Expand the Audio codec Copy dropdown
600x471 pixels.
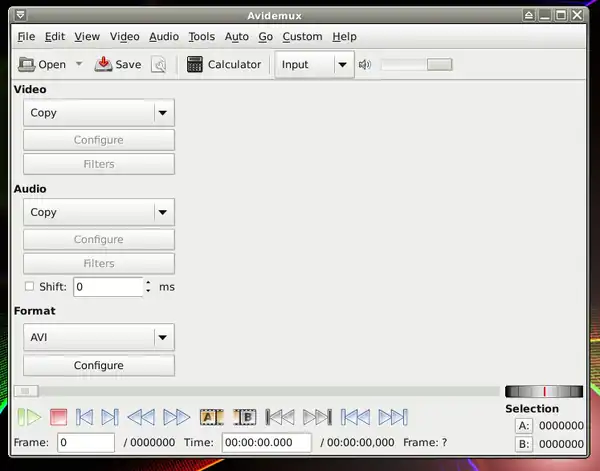pyautogui.click(x=163, y=212)
